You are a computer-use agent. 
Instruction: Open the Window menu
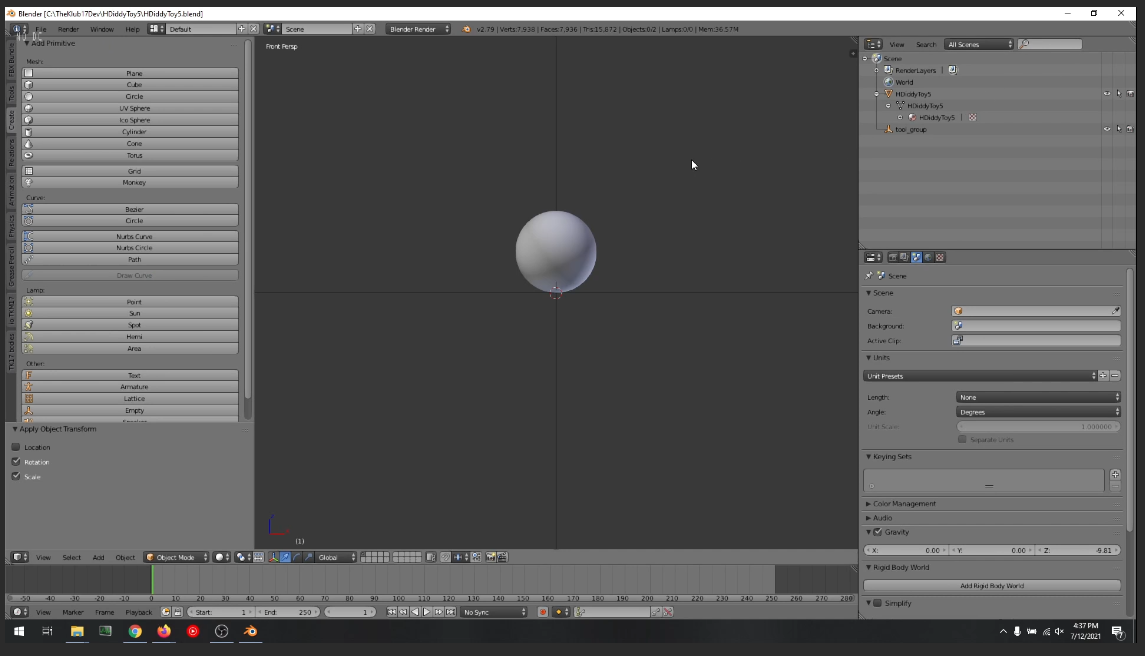click(102, 29)
